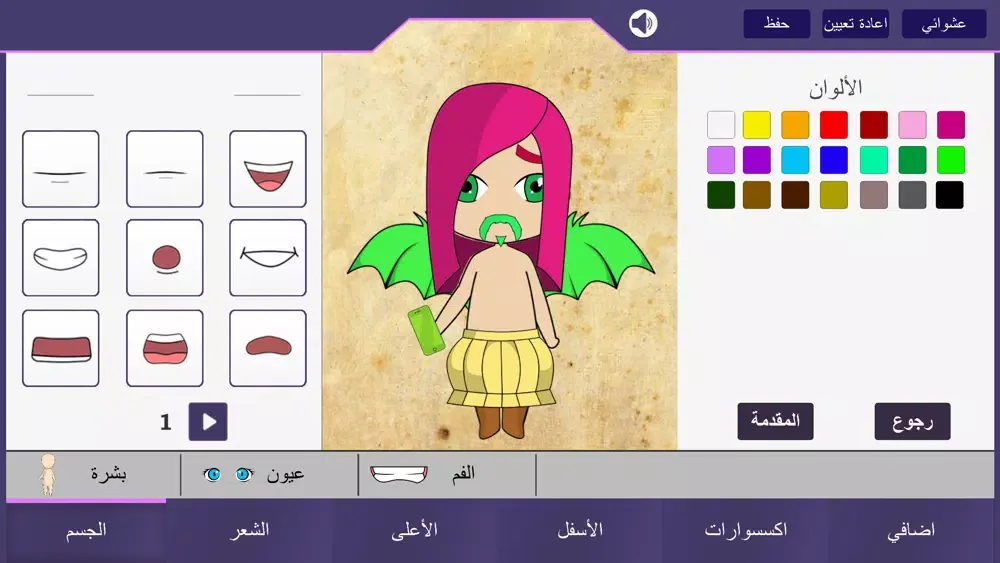Pick the purple color swatch
Screen dimensions: 1000x563
pos(757,160)
